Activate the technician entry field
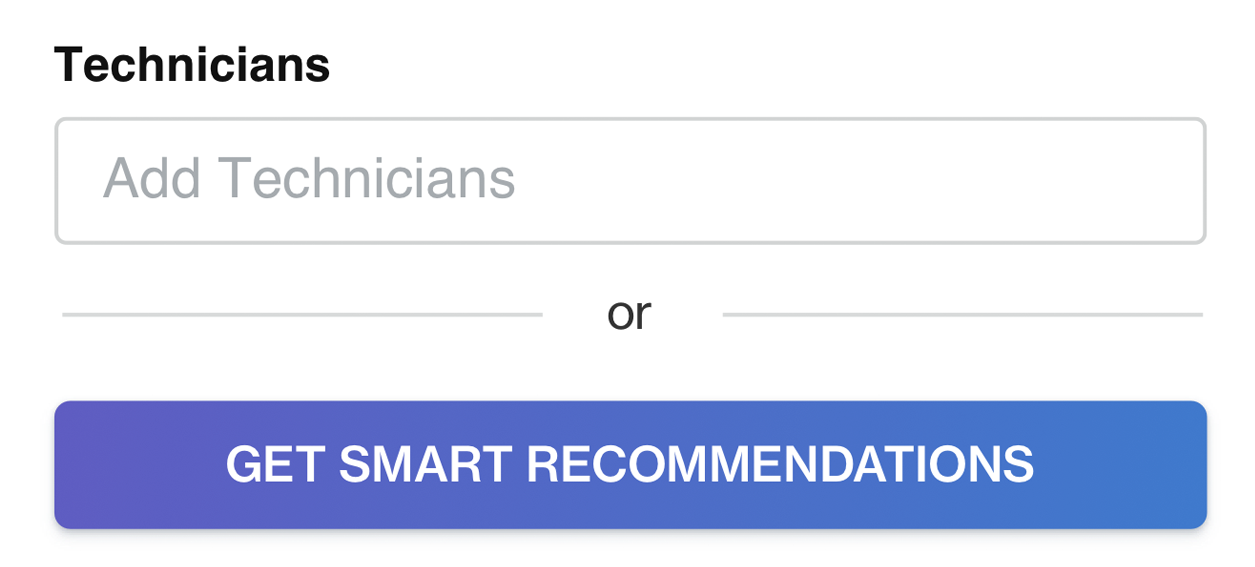Screen dimensions: 1255x567 coord(630,181)
